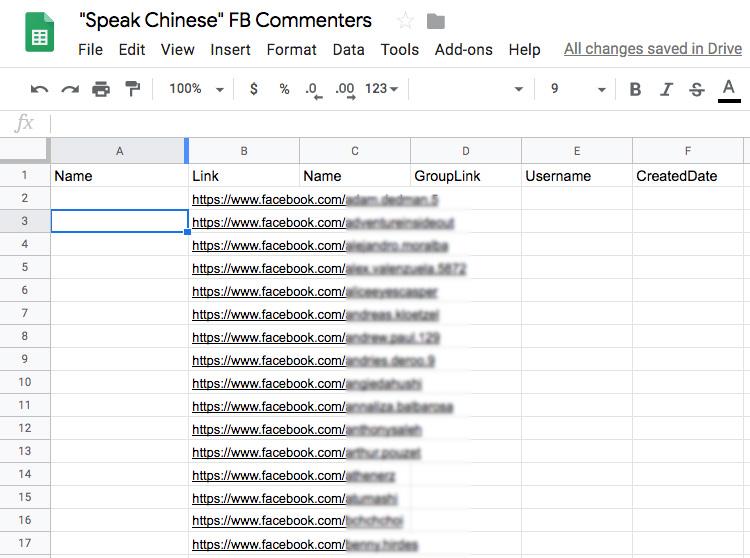Open the File menu
Screen dimensions: 750x558
pyautogui.click(x=90, y=50)
